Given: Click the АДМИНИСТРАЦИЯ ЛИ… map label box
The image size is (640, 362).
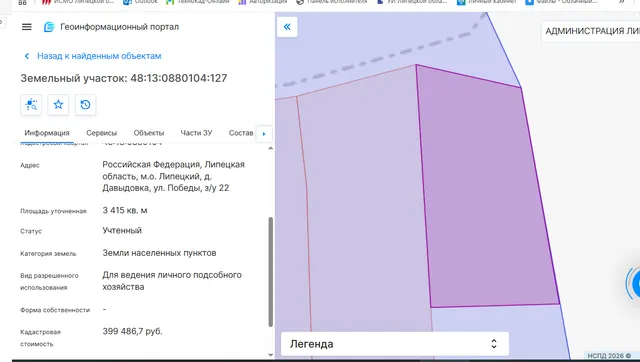Looking at the screenshot, I should pyautogui.click(x=591, y=31).
